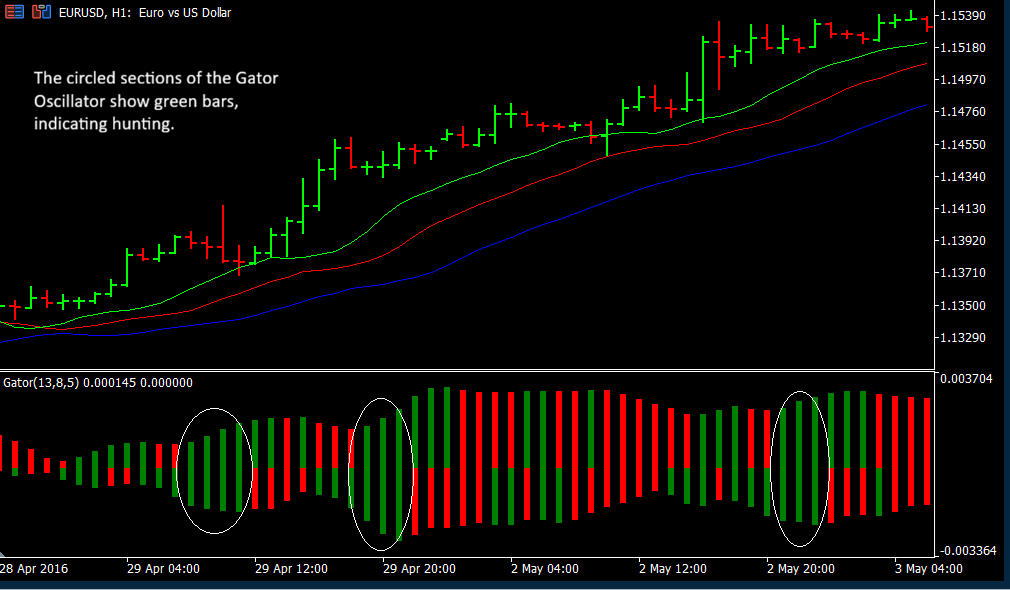Click the red one-click trading panel icon
Viewport: 1010px width, 590px height.
pos(14,12)
